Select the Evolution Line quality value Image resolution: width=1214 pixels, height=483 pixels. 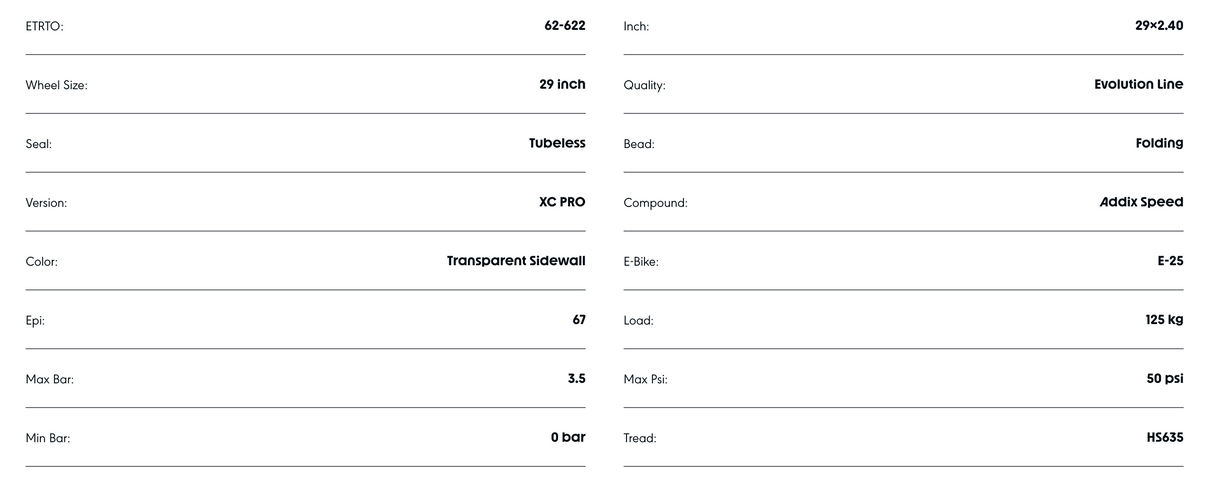(1138, 84)
